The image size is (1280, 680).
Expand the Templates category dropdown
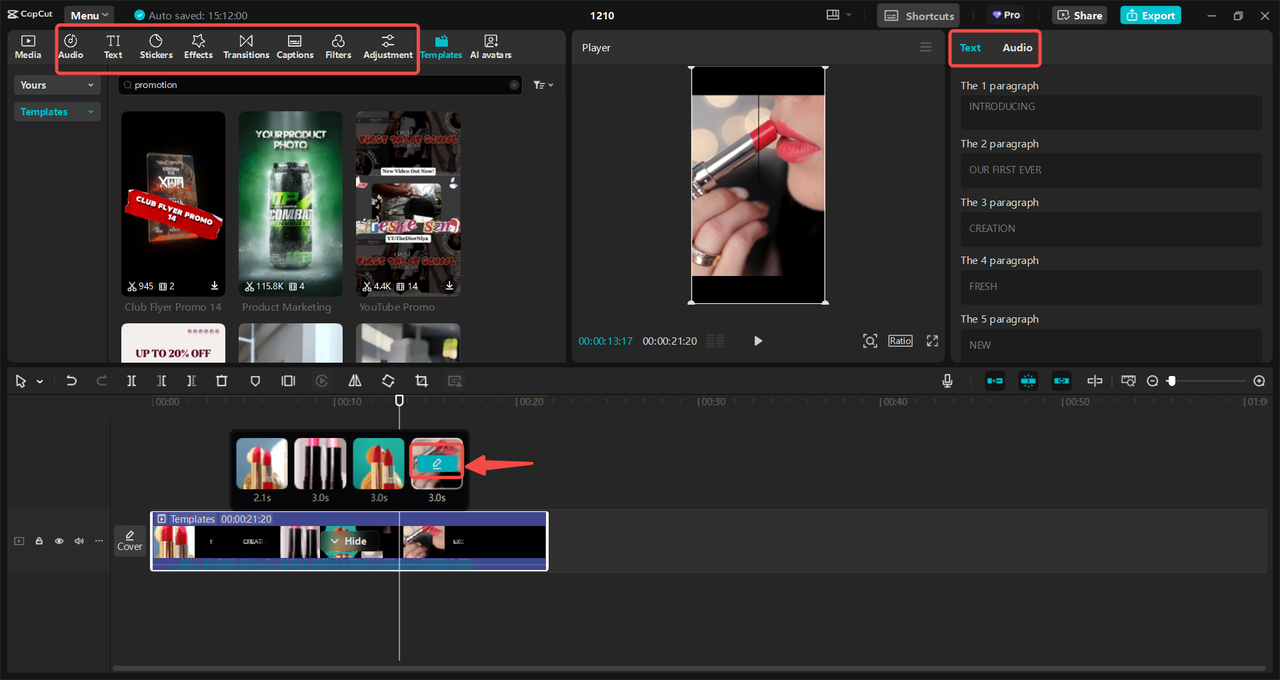(x=58, y=112)
